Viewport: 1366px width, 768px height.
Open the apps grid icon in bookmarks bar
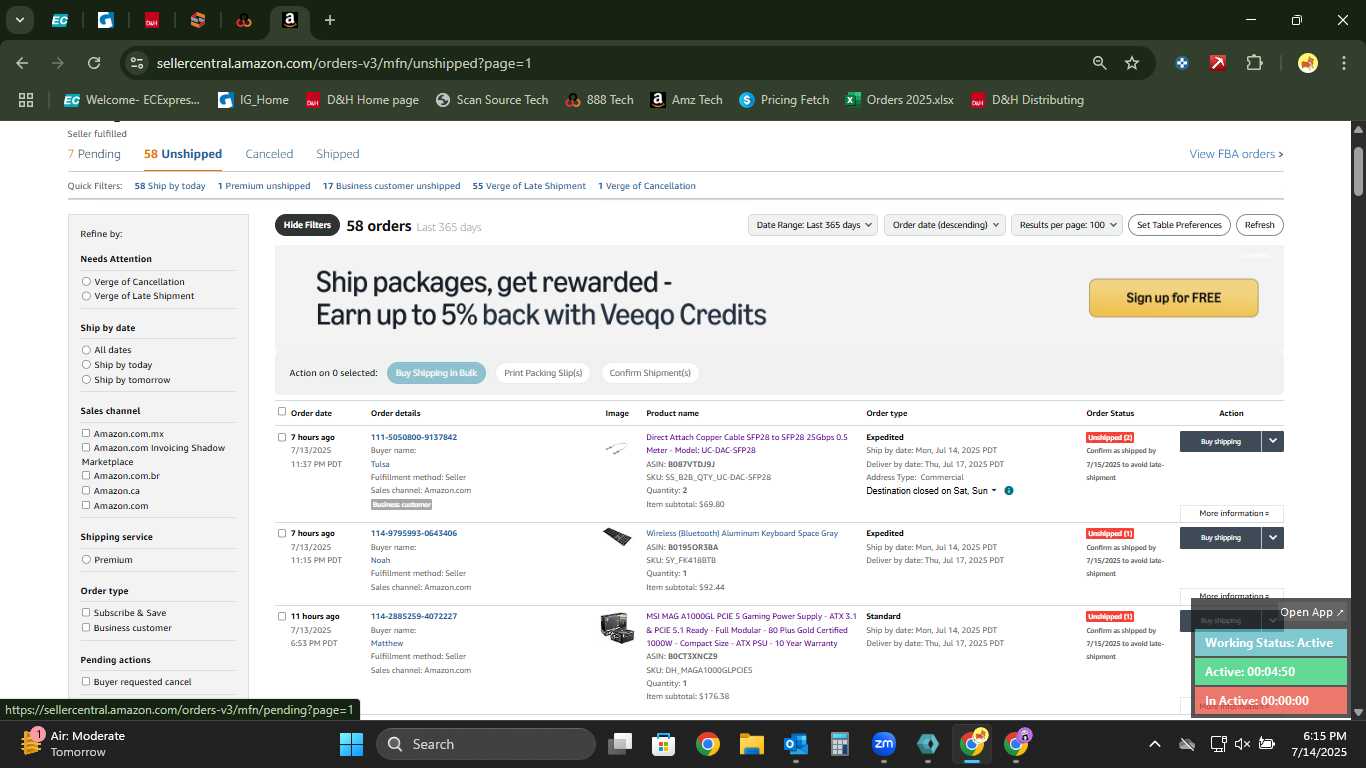point(26,100)
